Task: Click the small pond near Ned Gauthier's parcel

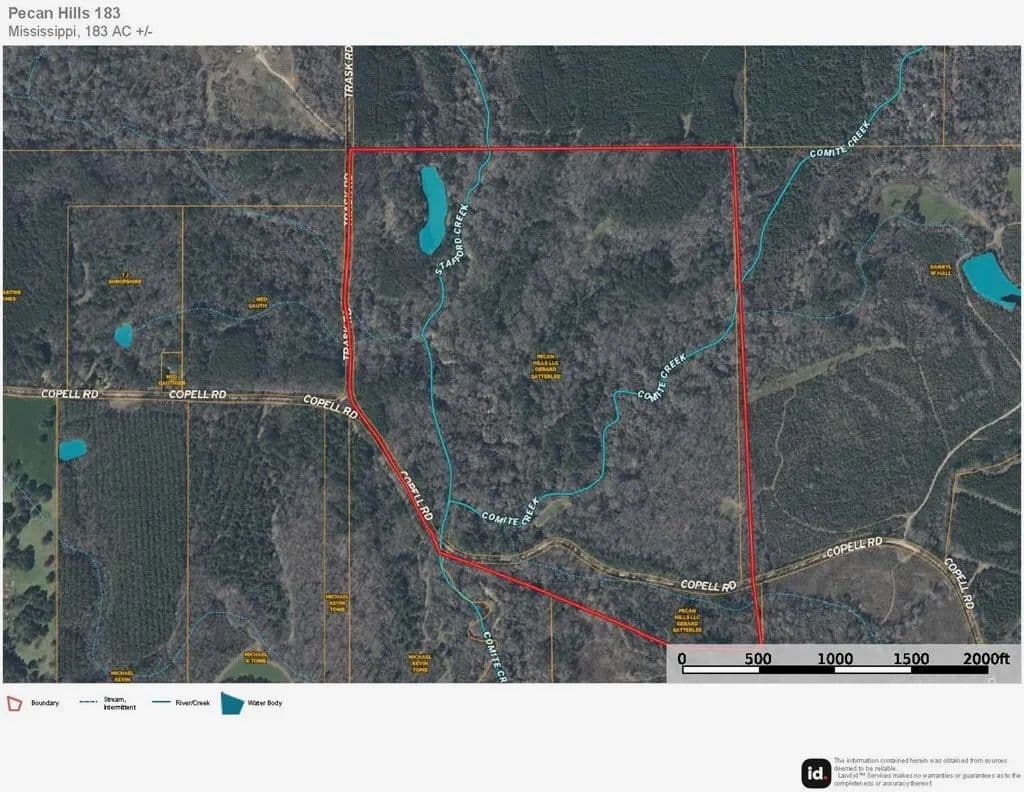Action: pyautogui.click(x=123, y=335)
